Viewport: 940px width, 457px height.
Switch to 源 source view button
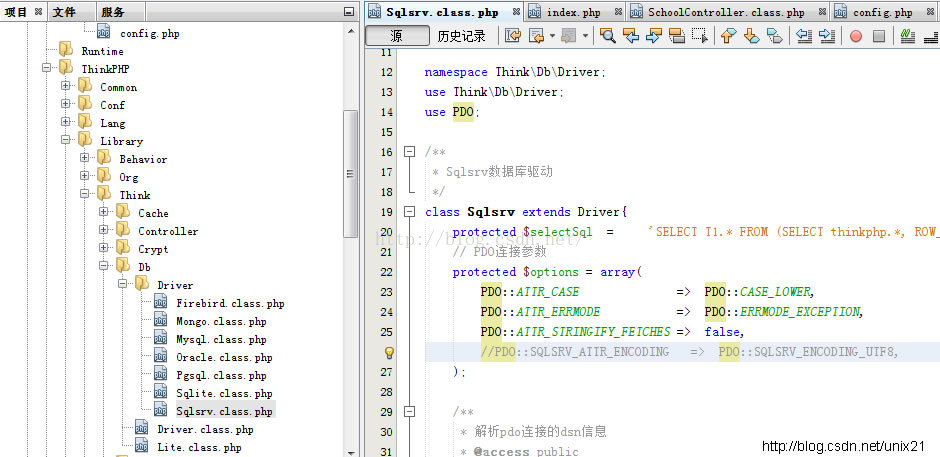tap(396, 36)
